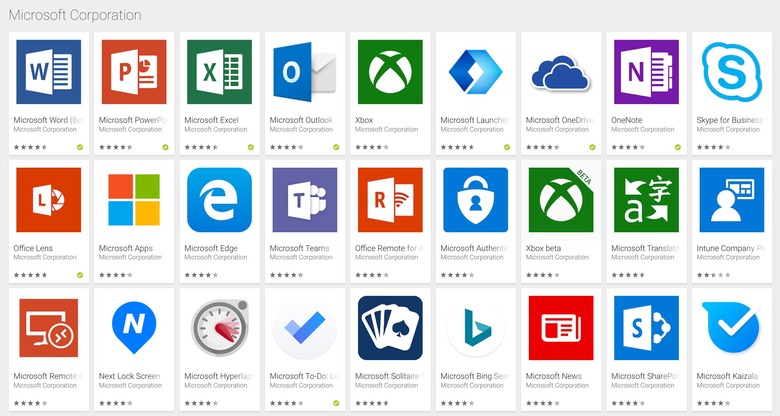Select the Microsoft Remote Desktop icon
Viewport: 780px width, 416px height.
[49, 327]
